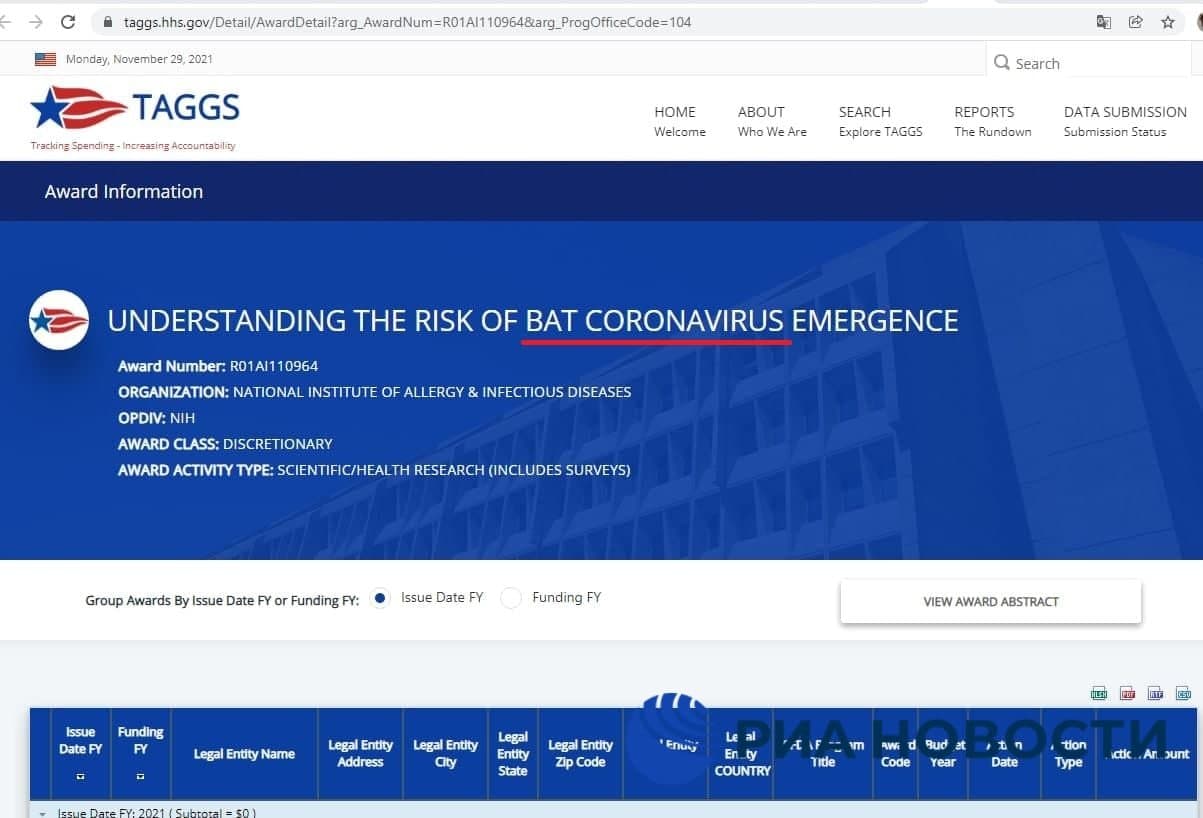Sort by Legal Entity Name column
1203x818 pixels.
pyautogui.click(x=244, y=754)
